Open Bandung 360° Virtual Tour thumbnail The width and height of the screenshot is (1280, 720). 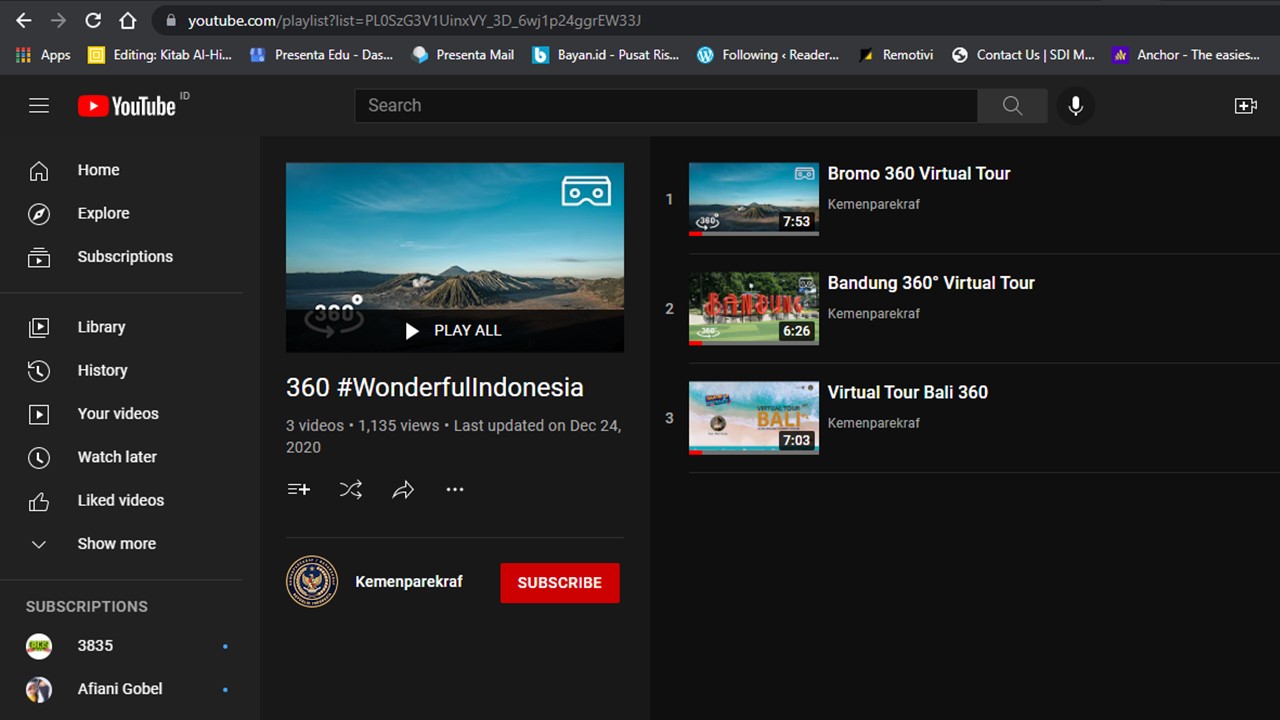pos(753,309)
